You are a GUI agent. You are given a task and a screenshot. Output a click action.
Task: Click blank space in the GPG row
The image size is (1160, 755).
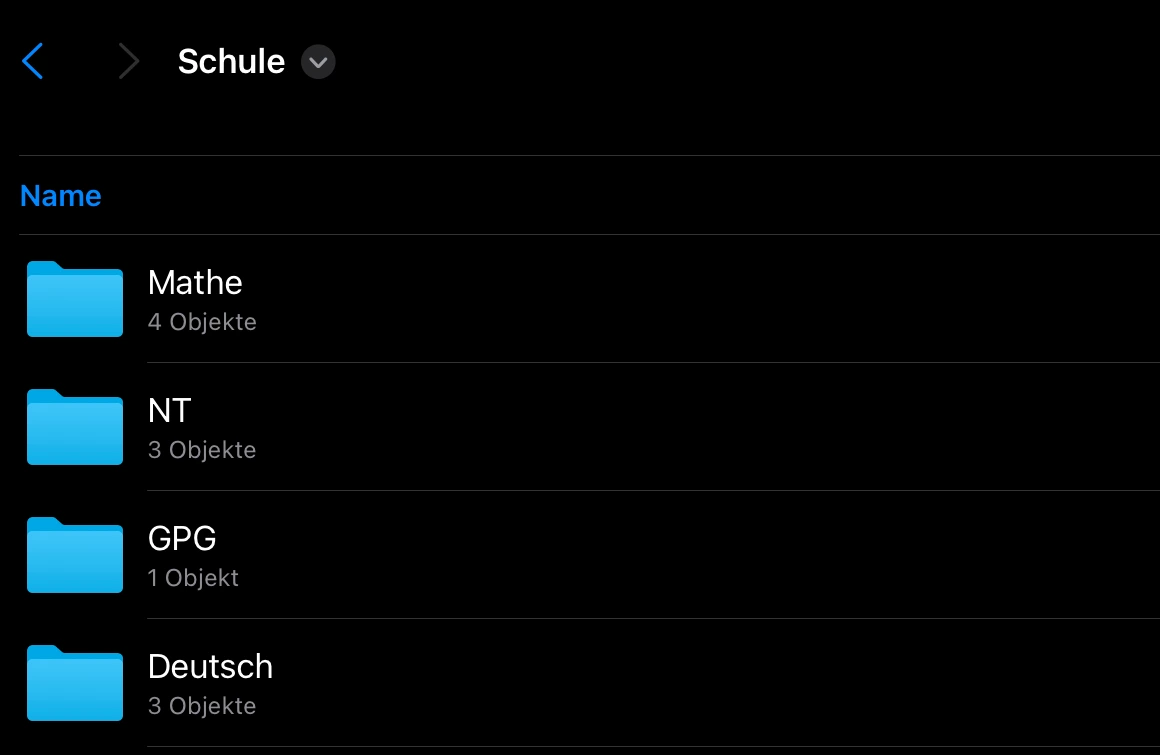[x=700, y=555]
